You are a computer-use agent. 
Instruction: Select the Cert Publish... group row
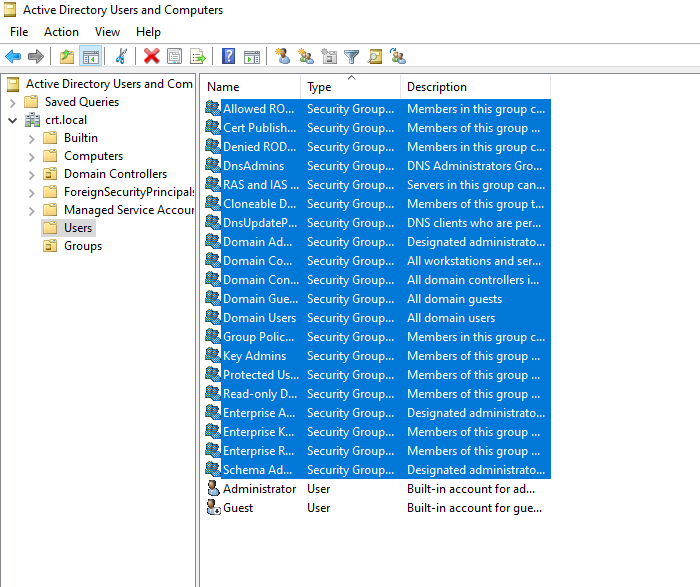coord(378,127)
